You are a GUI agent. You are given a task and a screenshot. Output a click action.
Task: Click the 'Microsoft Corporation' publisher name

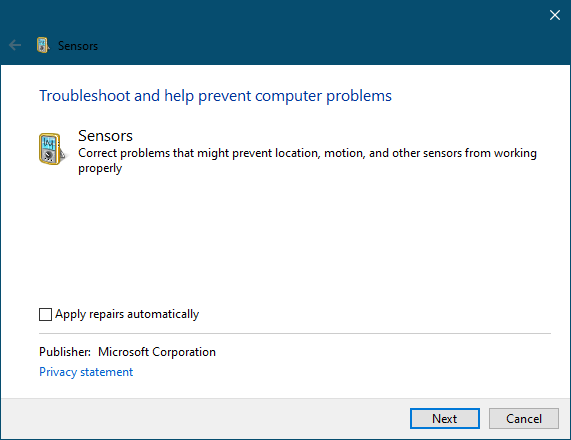[157, 352]
